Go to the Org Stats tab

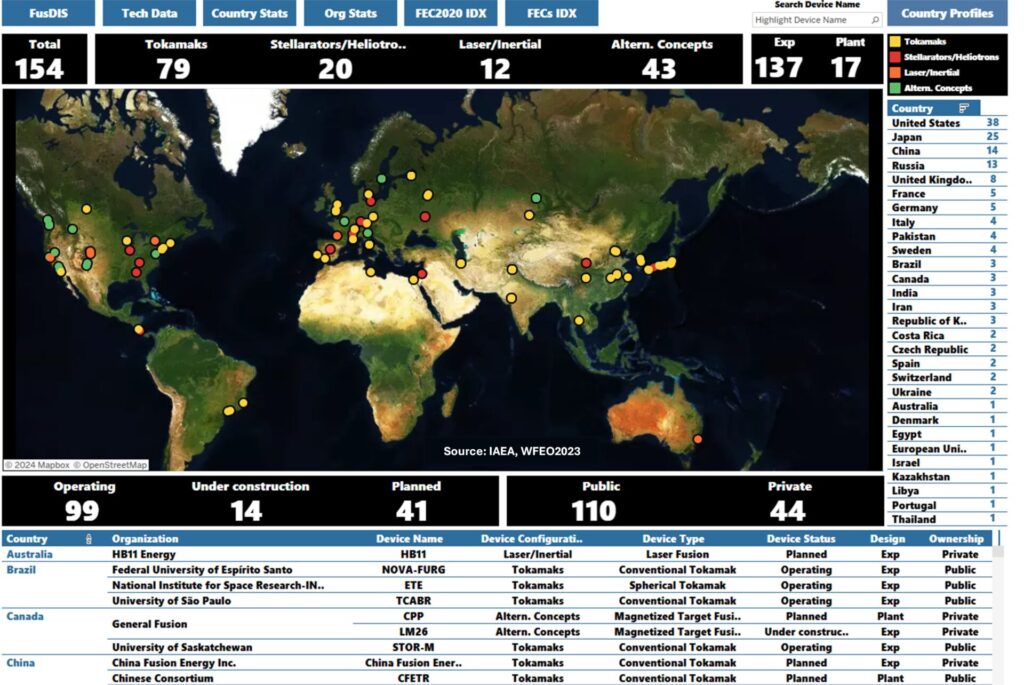pos(350,14)
